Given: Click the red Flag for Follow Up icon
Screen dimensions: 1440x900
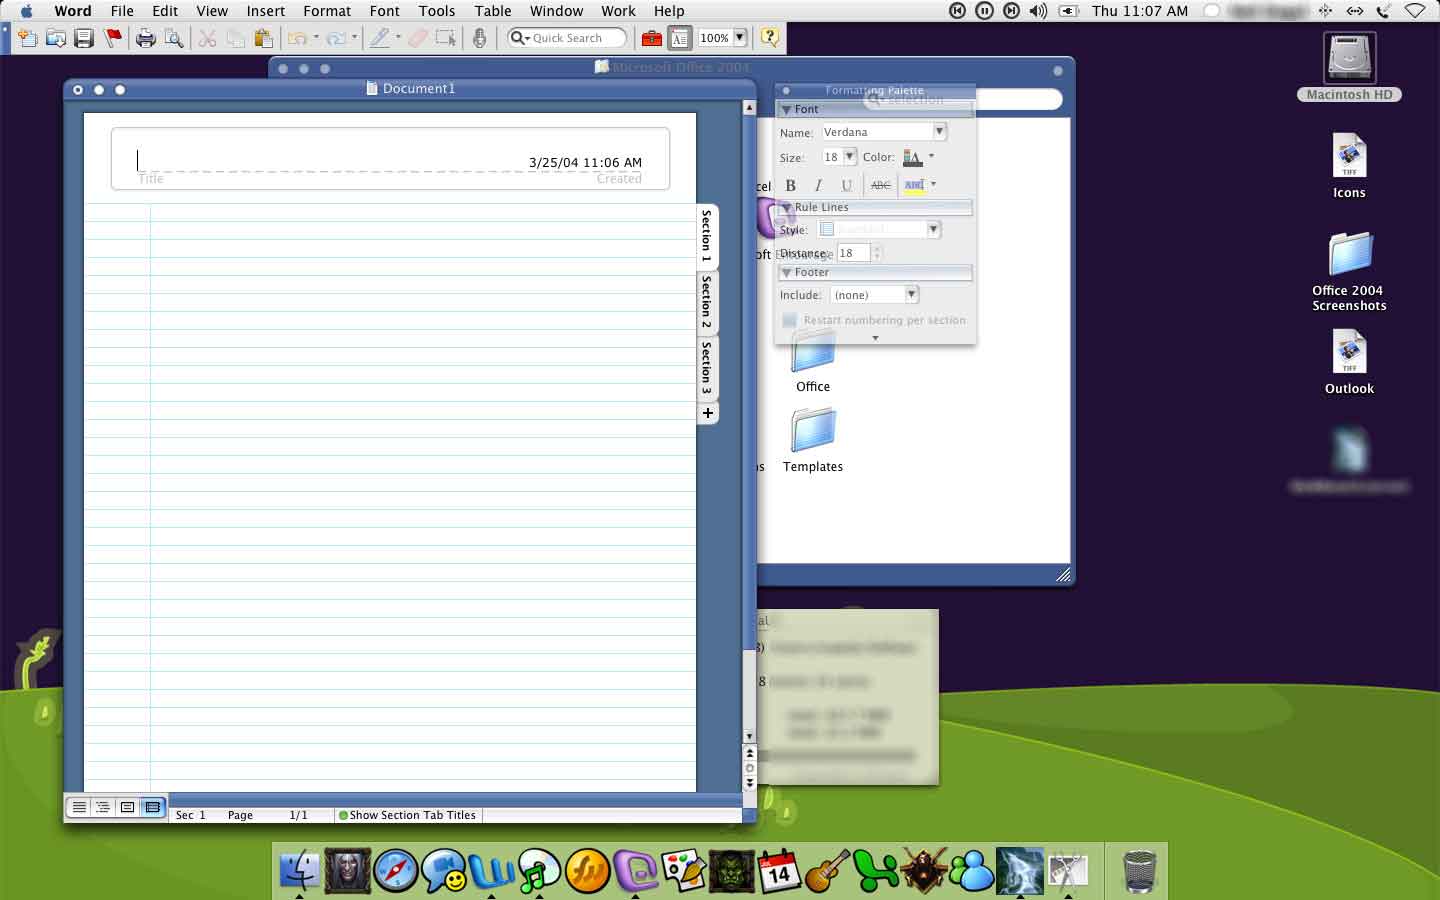Looking at the screenshot, I should pos(113,38).
